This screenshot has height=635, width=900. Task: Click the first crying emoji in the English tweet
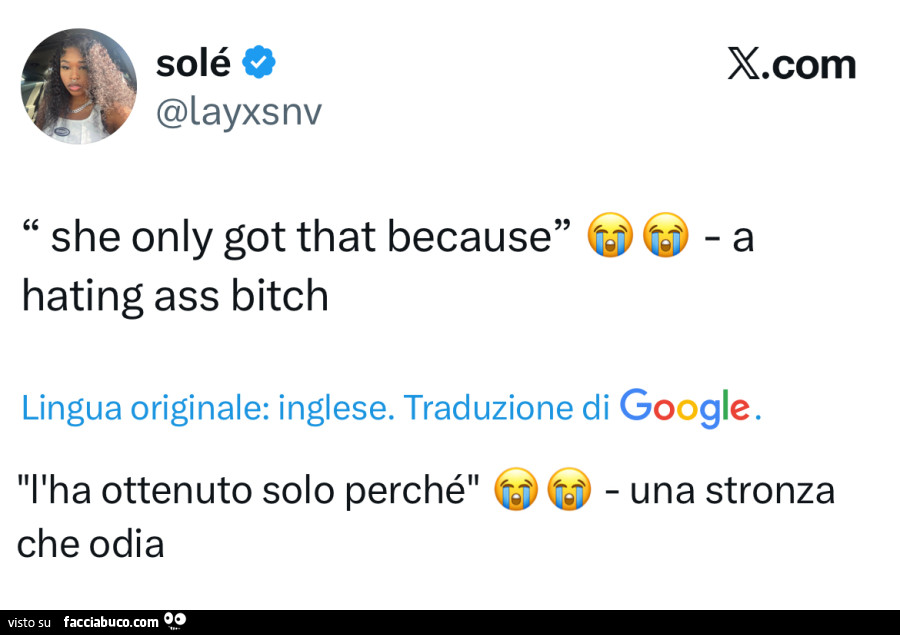[x=611, y=237]
